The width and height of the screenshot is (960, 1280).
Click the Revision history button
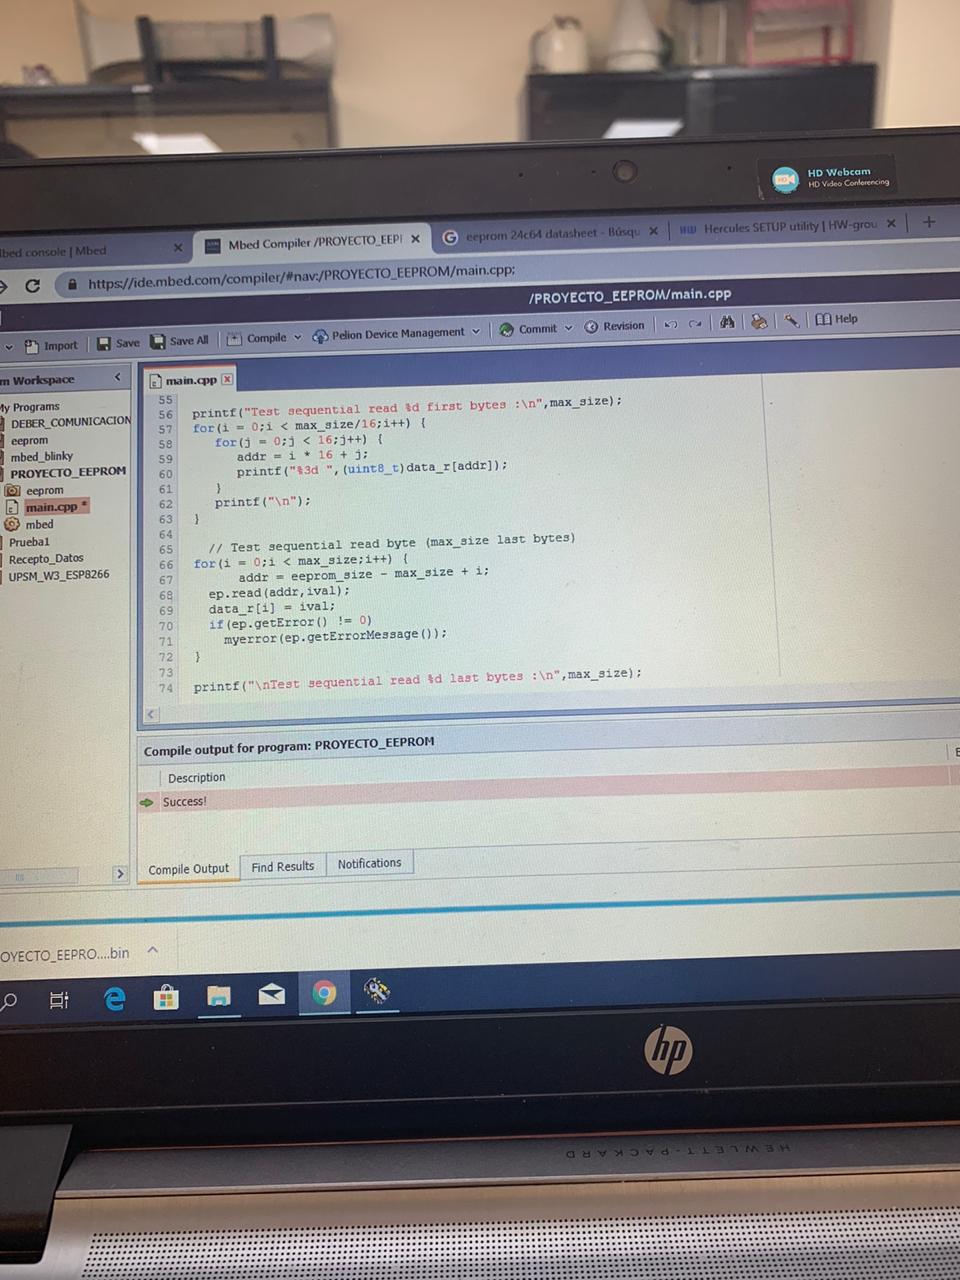[x=615, y=326]
